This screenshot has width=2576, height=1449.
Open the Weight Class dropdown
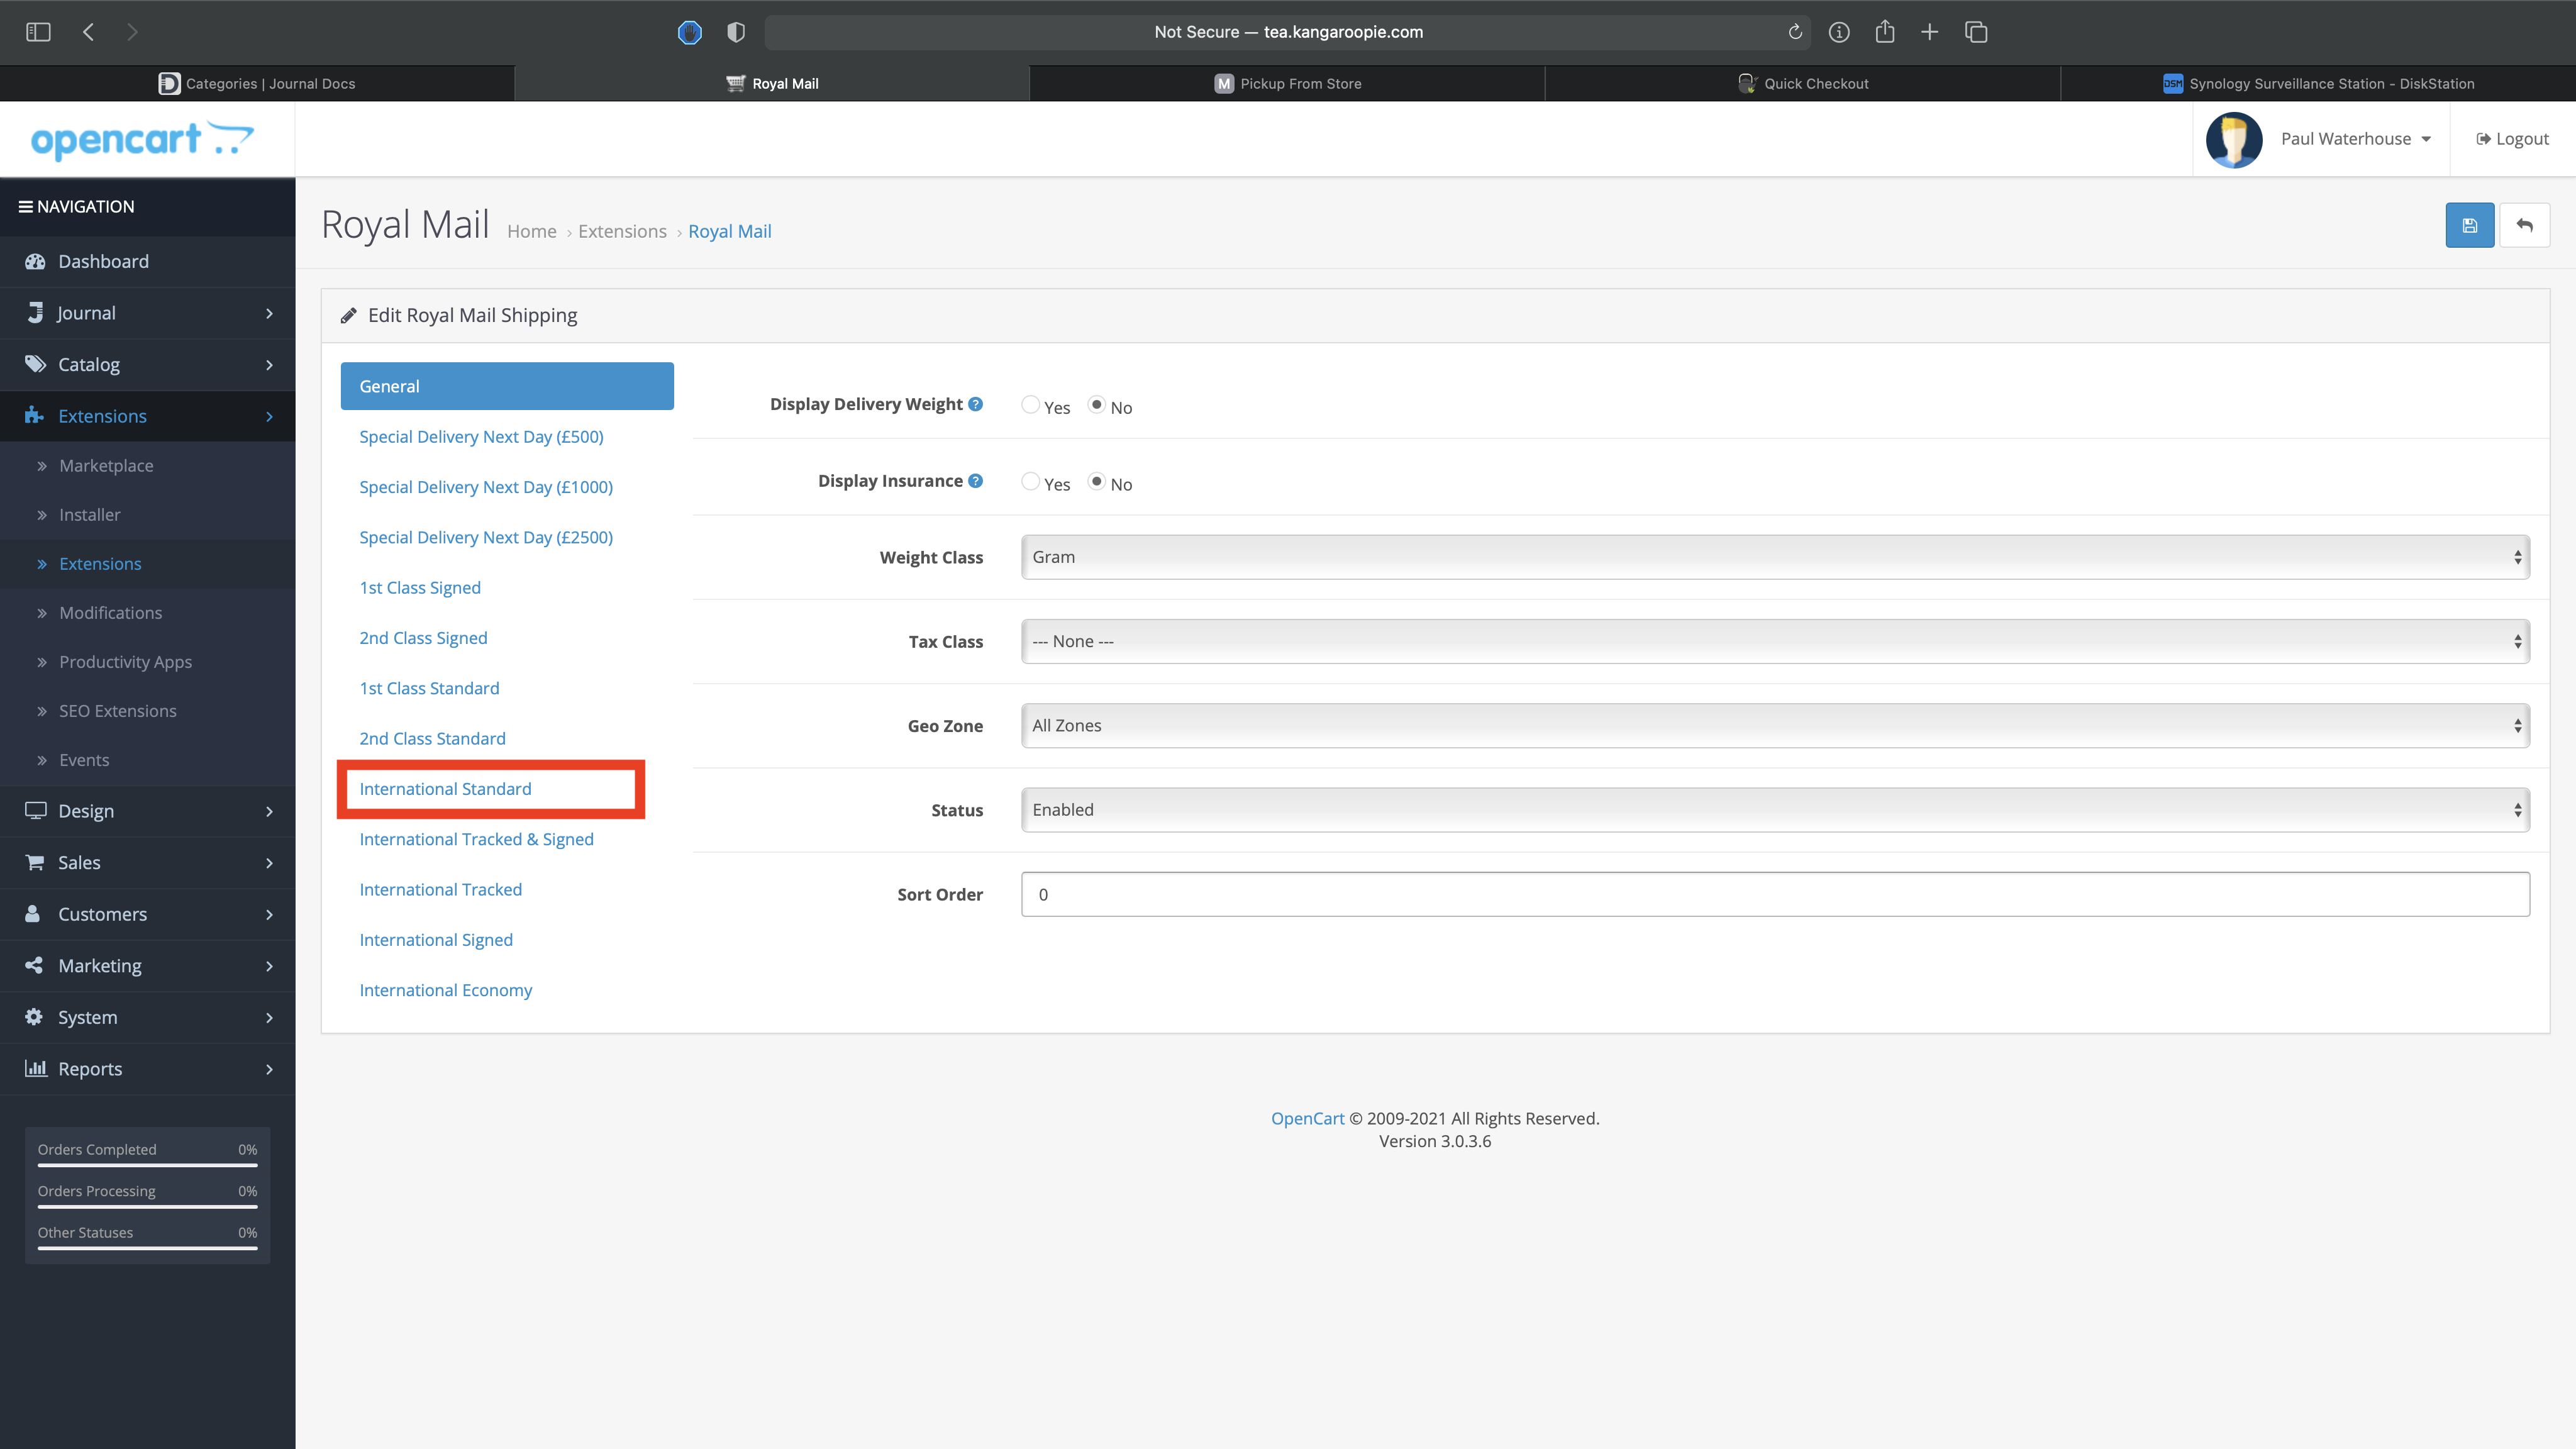1774,557
